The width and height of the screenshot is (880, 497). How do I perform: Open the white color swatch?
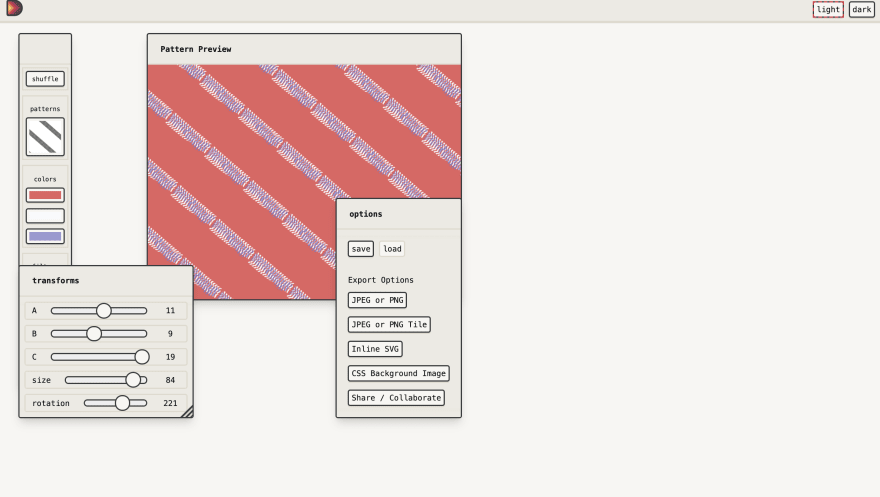pyautogui.click(x=45, y=216)
